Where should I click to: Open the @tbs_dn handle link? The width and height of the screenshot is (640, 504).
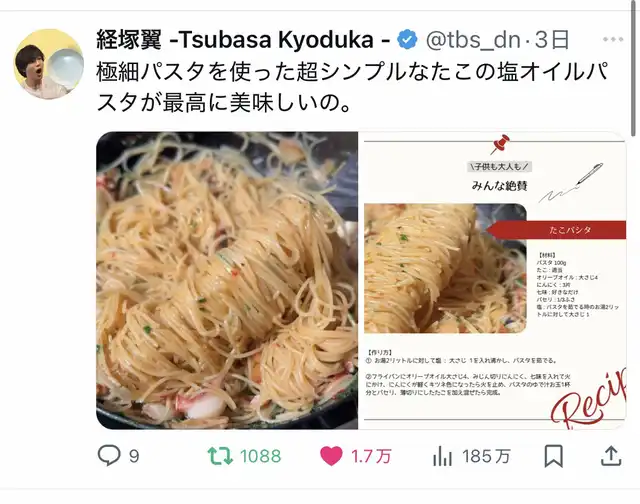click(x=473, y=40)
